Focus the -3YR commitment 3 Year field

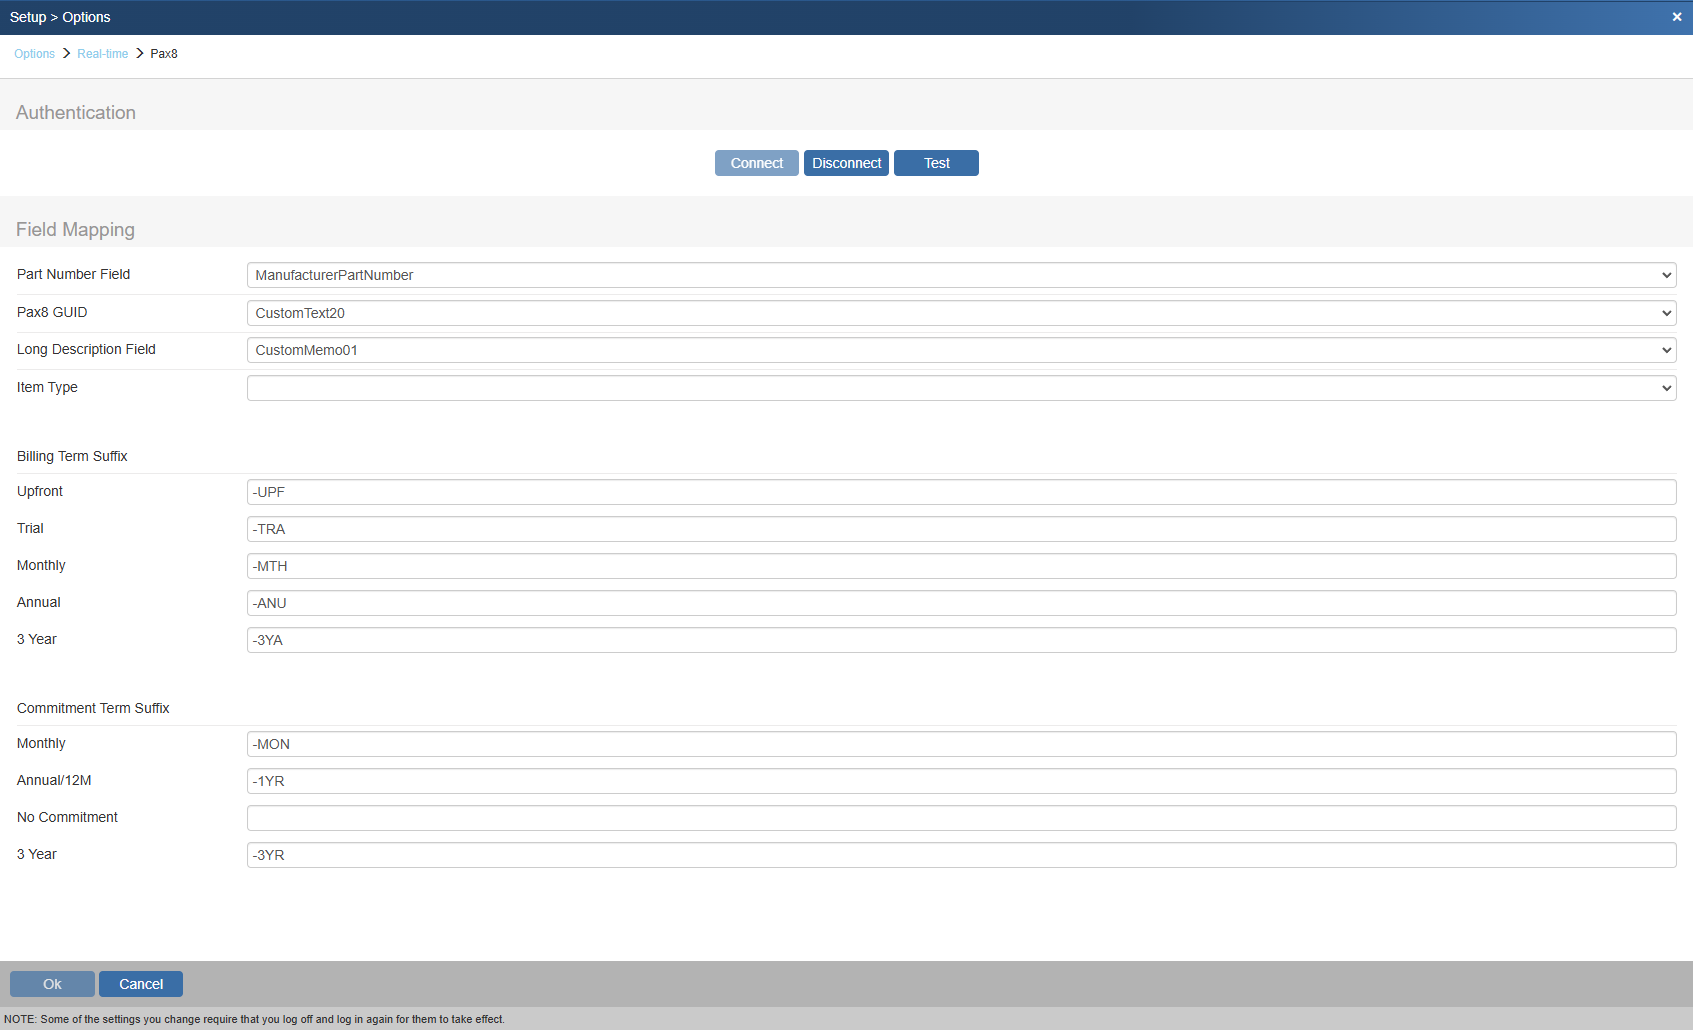point(960,855)
